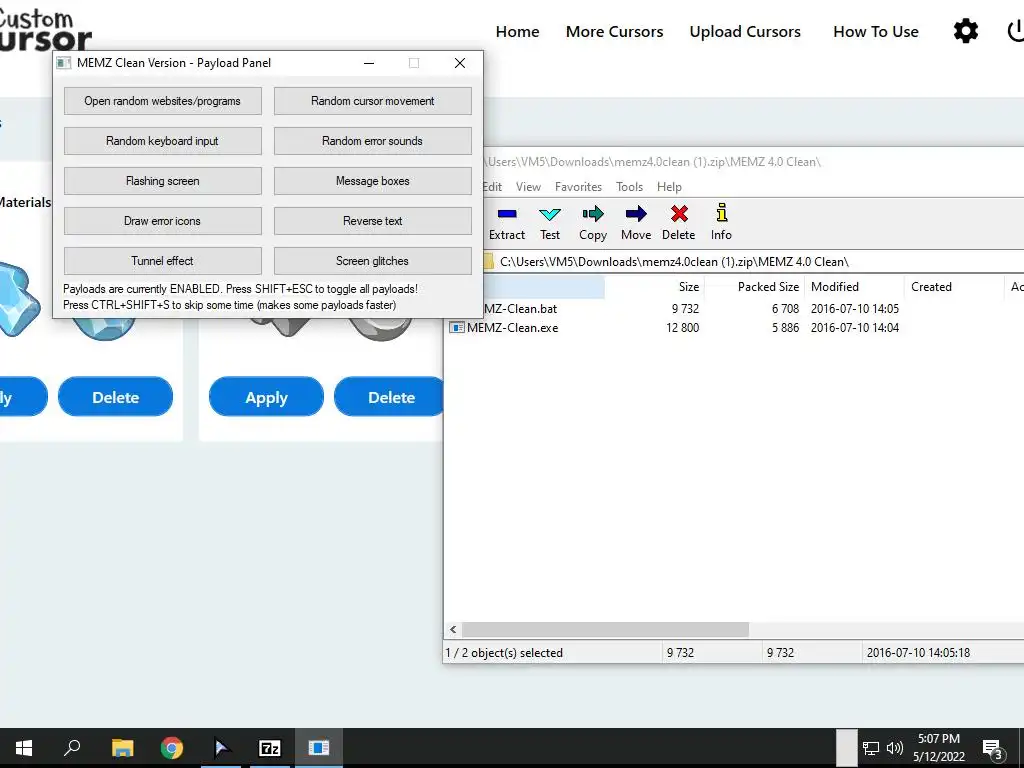Toggle Tunnel effect payload
1024x768 pixels.
click(x=163, y=261)
